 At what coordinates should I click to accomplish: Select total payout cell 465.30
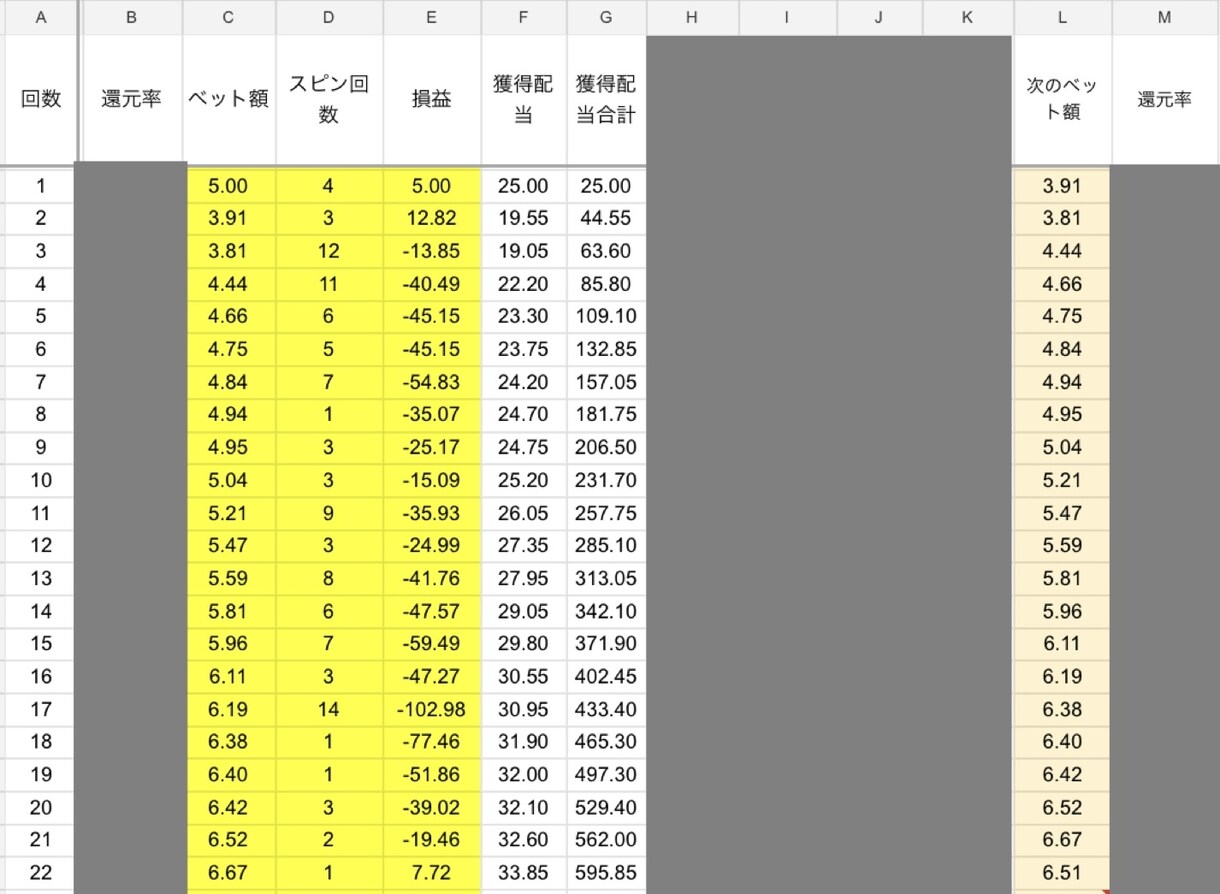(x=606, y=742)
